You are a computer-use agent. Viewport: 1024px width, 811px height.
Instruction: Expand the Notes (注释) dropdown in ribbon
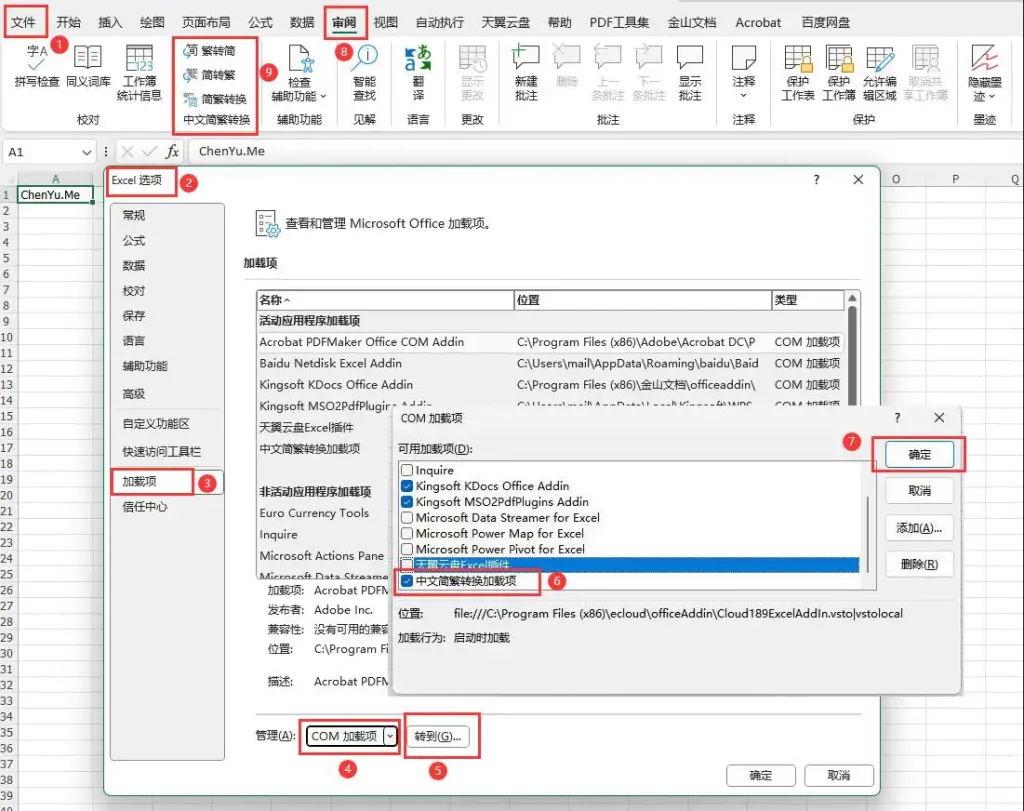[x=743, y=96]
